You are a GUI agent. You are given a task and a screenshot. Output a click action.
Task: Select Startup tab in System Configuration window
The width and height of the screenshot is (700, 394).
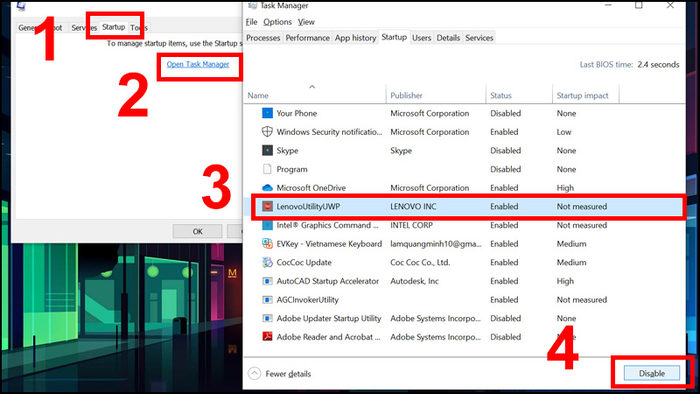click(113, 27)
